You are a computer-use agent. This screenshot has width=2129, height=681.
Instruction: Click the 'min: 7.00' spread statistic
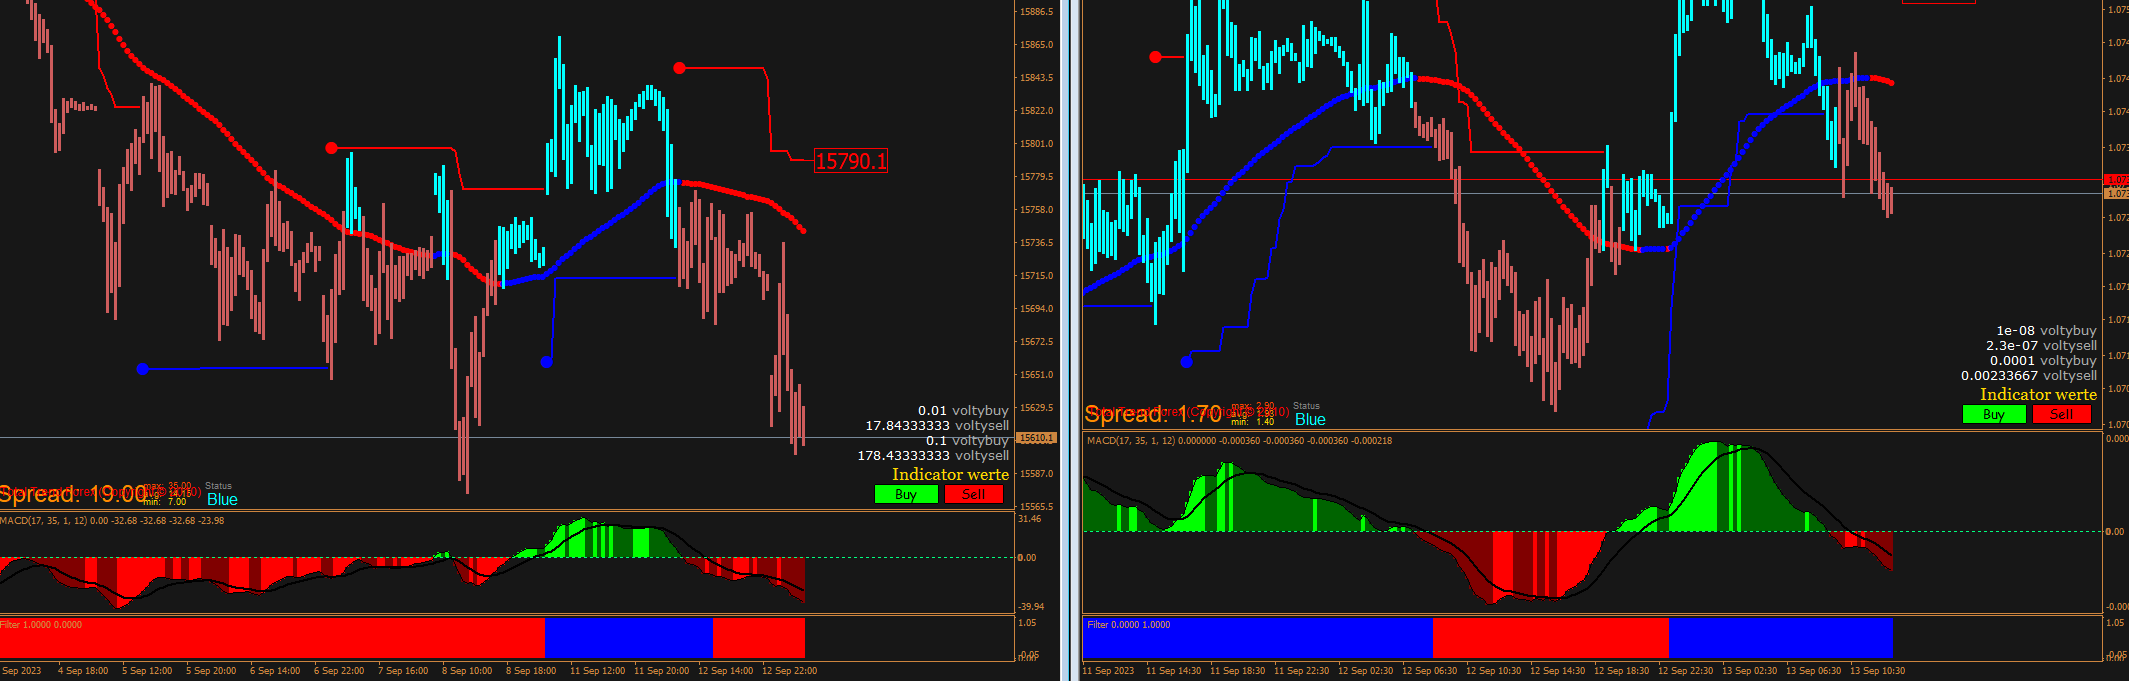pos(165,502)
